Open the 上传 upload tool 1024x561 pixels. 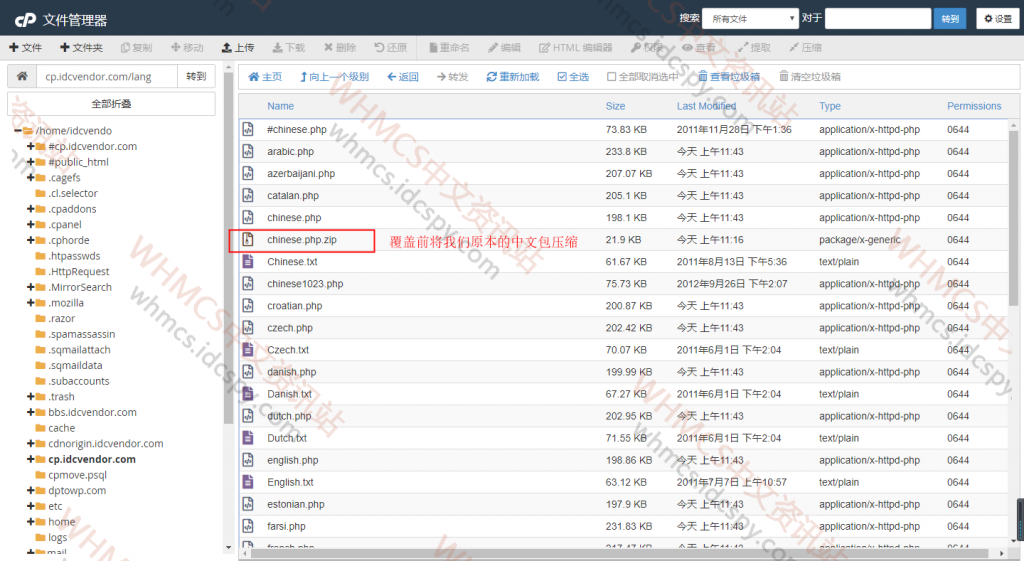point(238,48)
